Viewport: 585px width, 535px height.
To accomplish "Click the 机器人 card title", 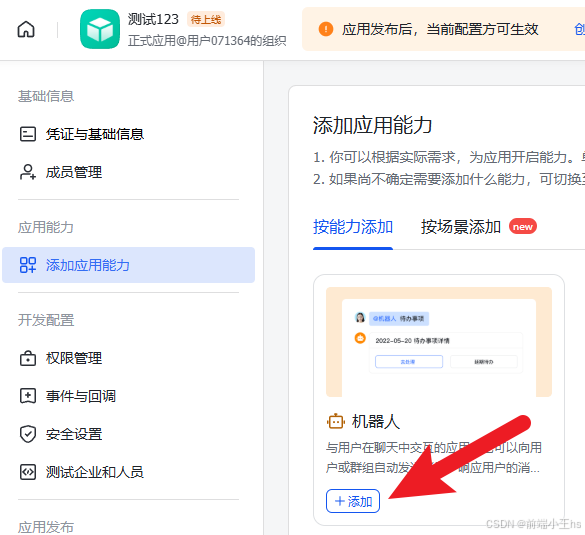I will [376, 422].
